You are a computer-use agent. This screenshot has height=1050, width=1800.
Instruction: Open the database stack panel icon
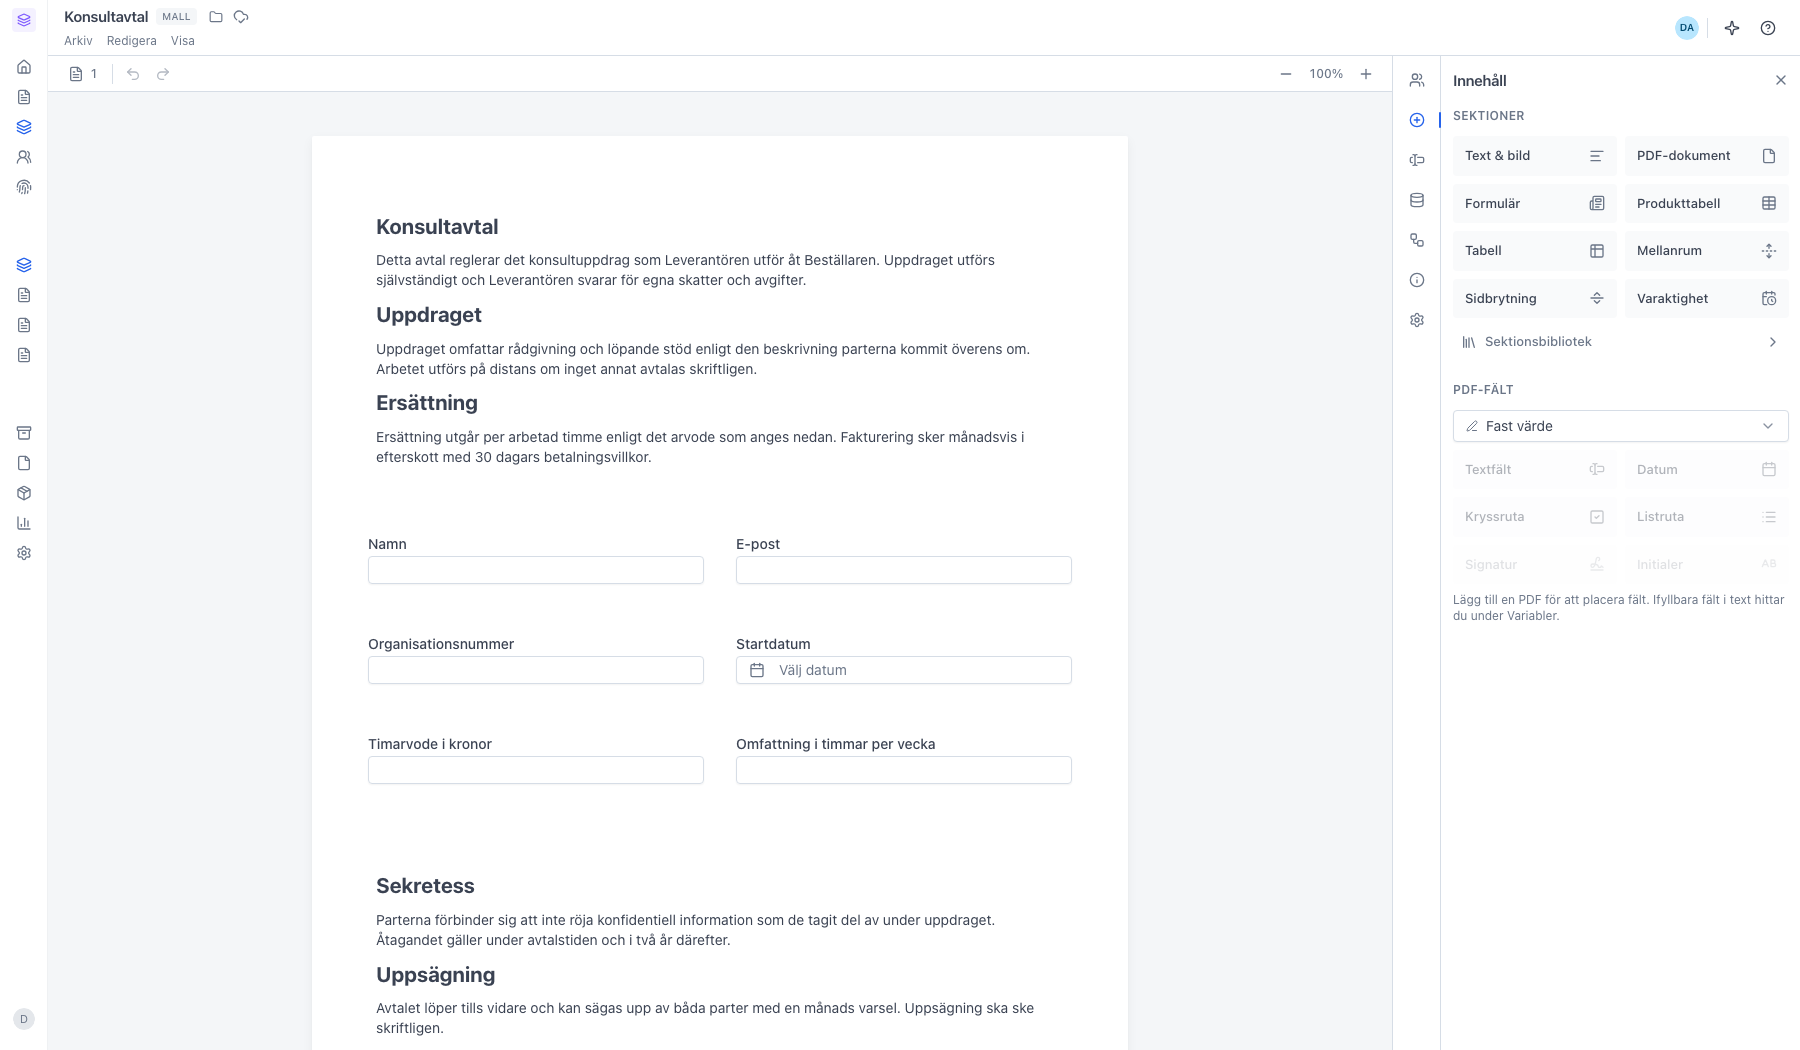(1417, 200)
